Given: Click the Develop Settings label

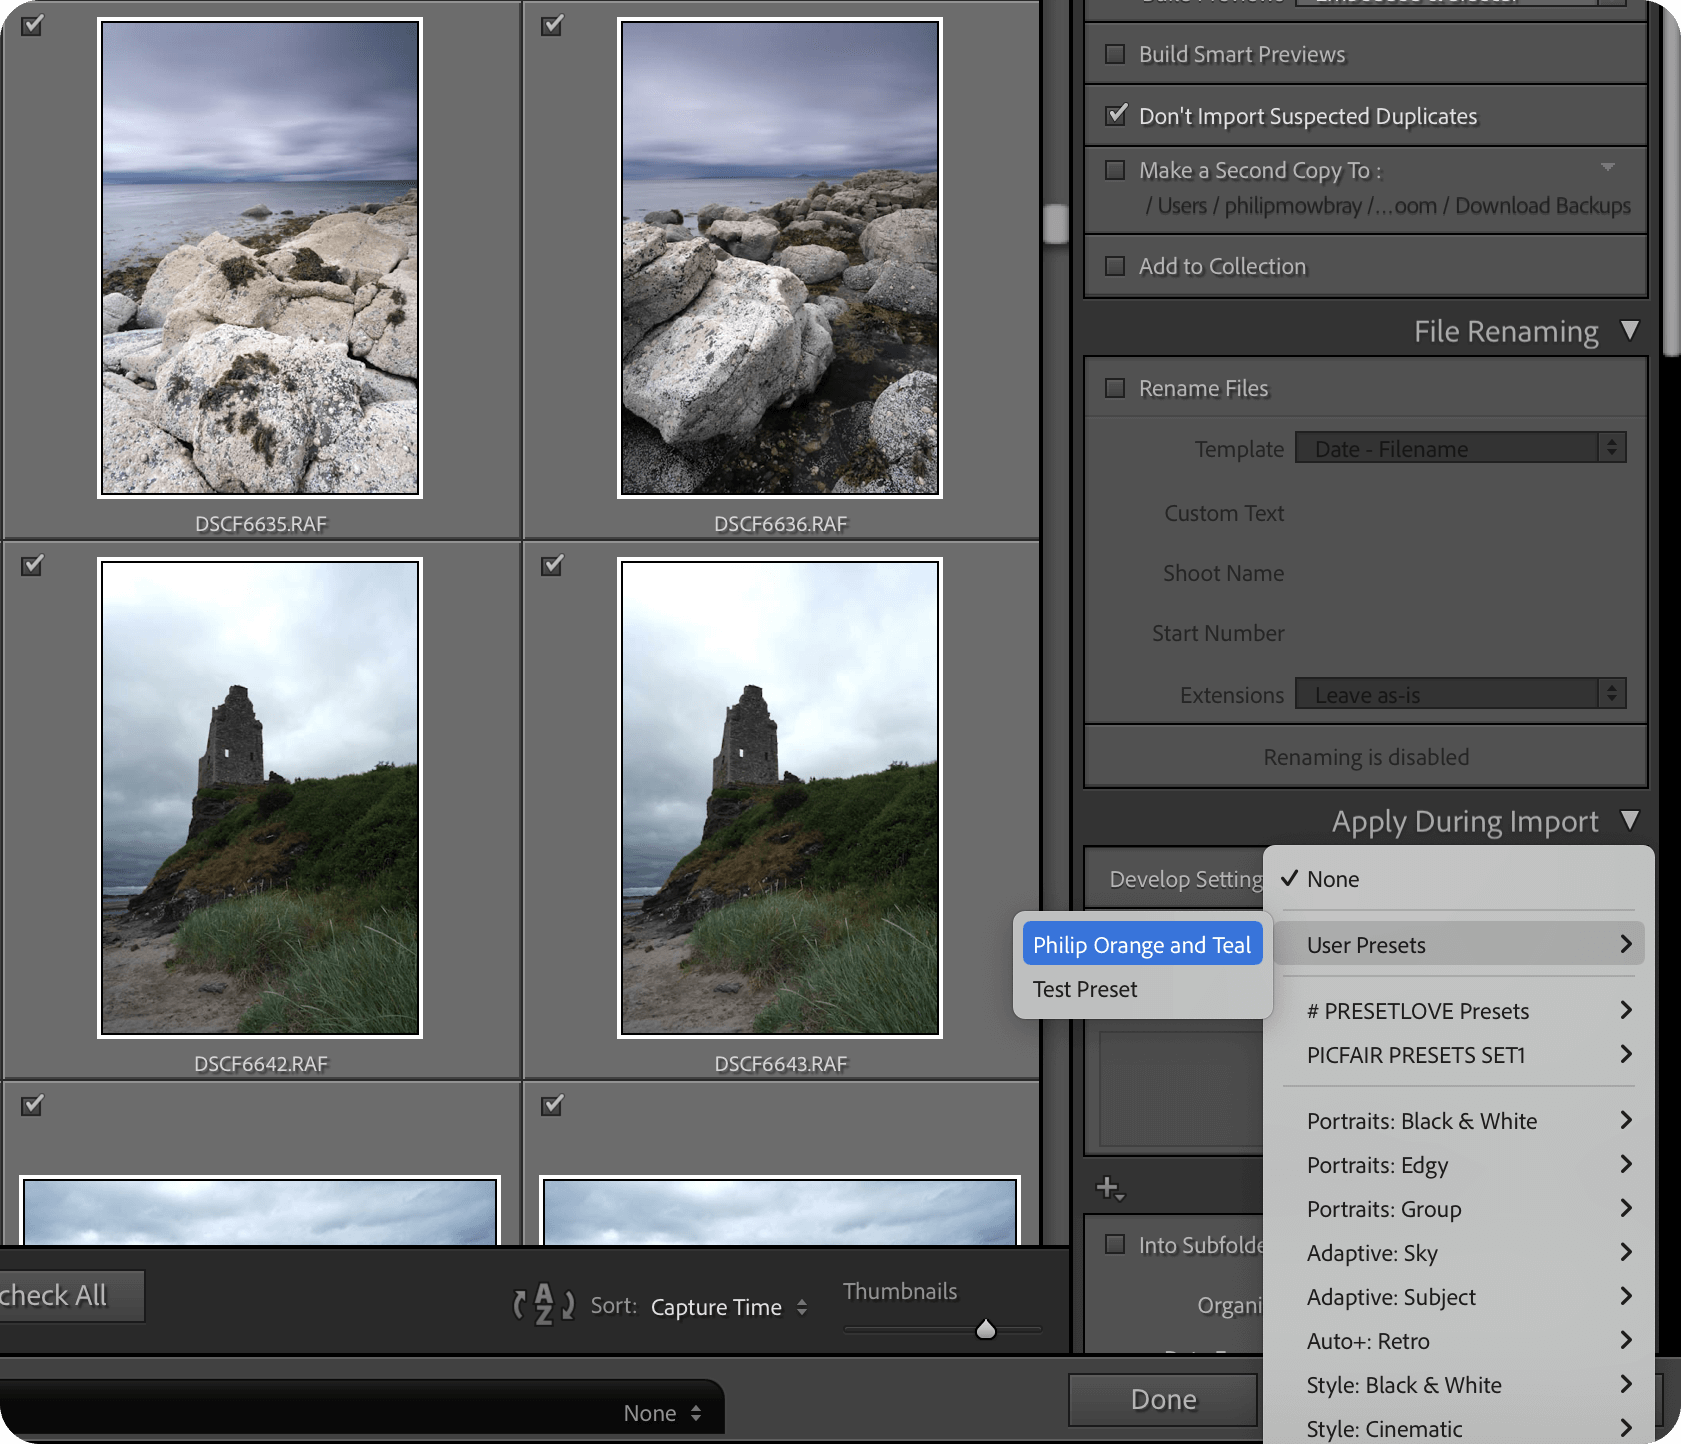Looking at the screenshot, I should point(1186,879).
